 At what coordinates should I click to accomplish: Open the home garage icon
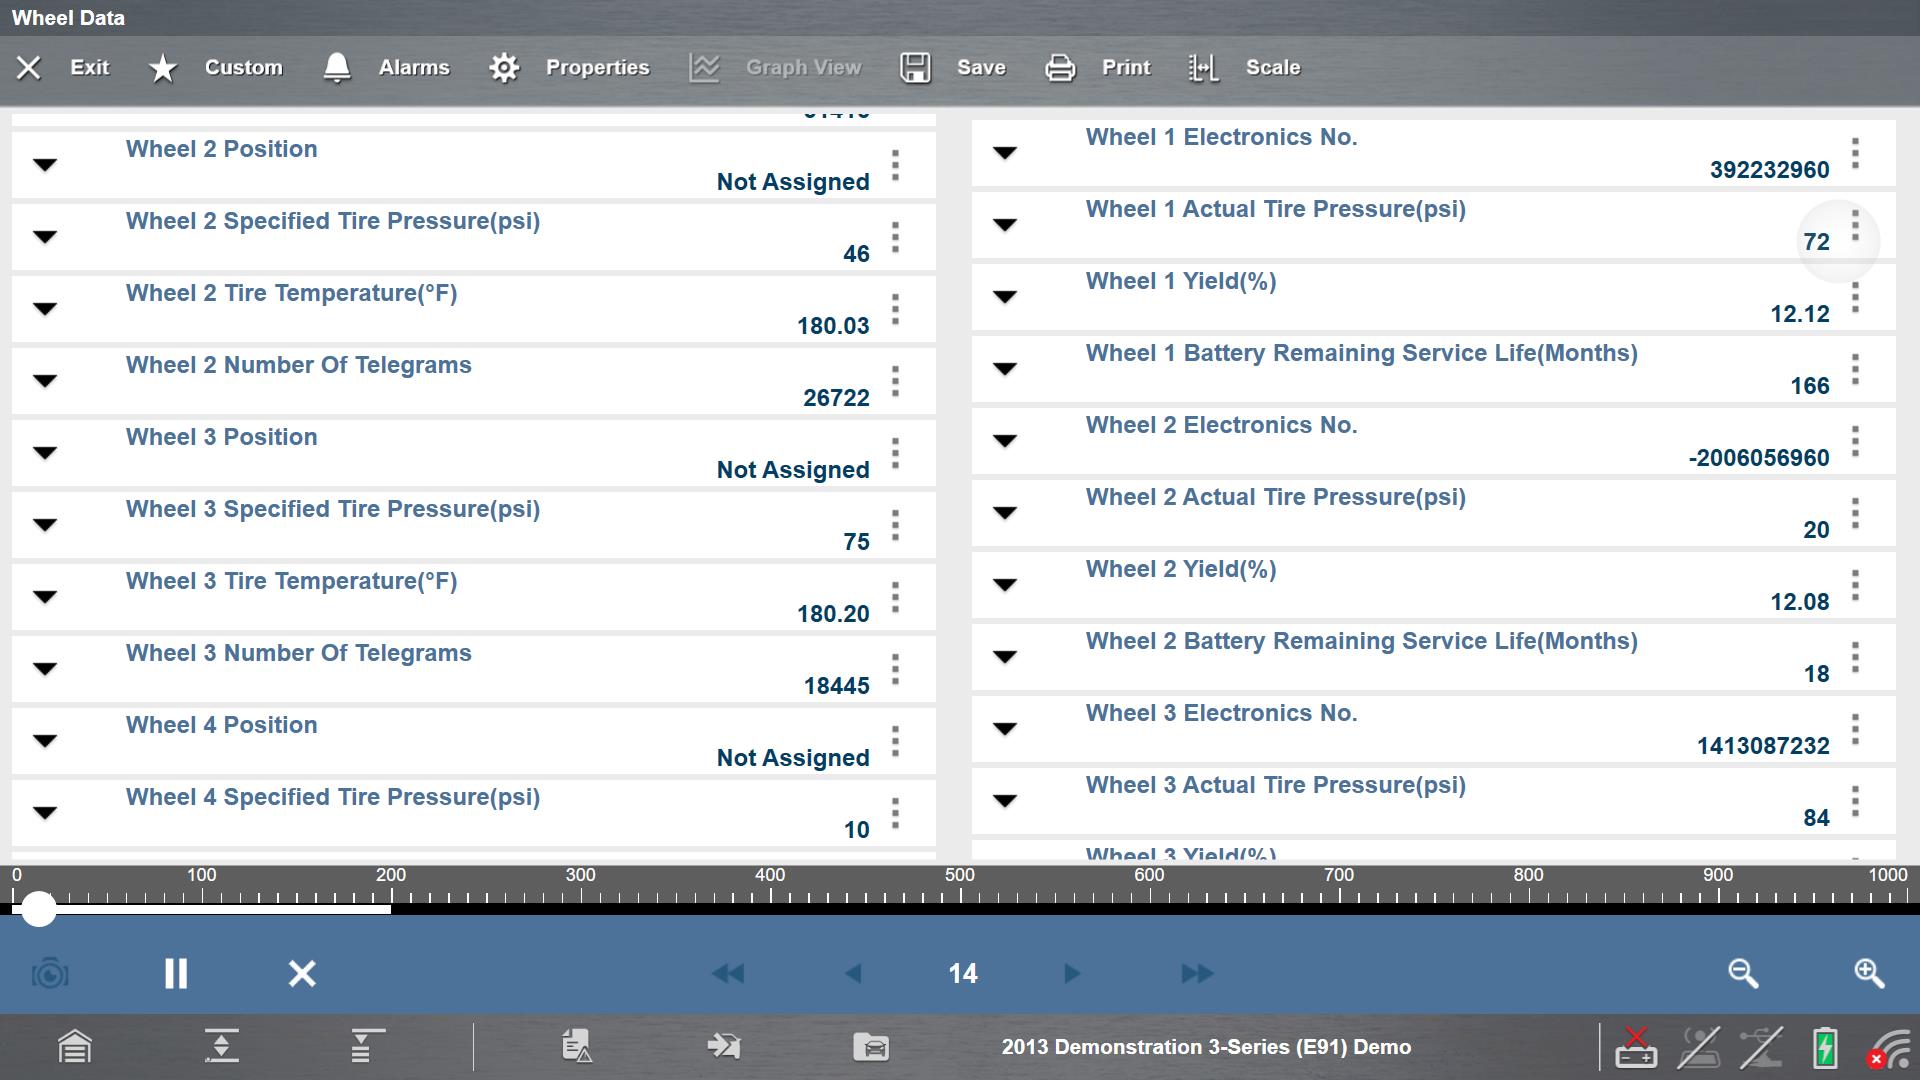click(75, 1047)
